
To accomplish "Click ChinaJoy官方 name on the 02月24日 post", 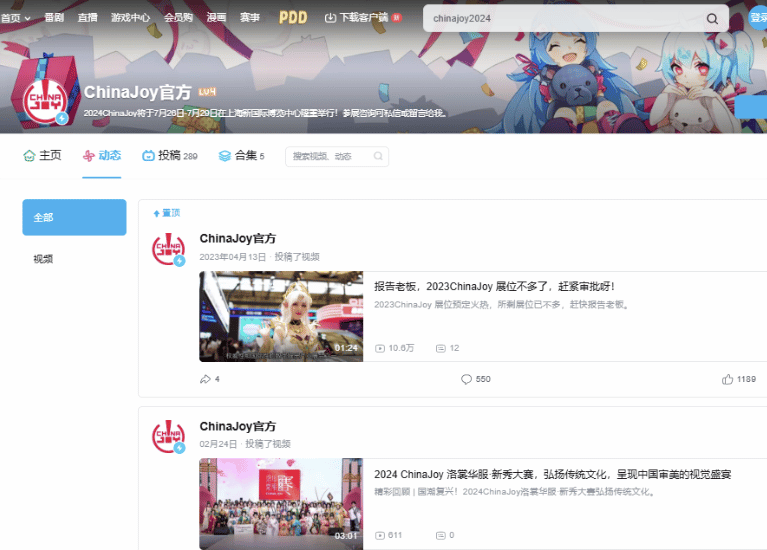I will [x=238, y=426].
